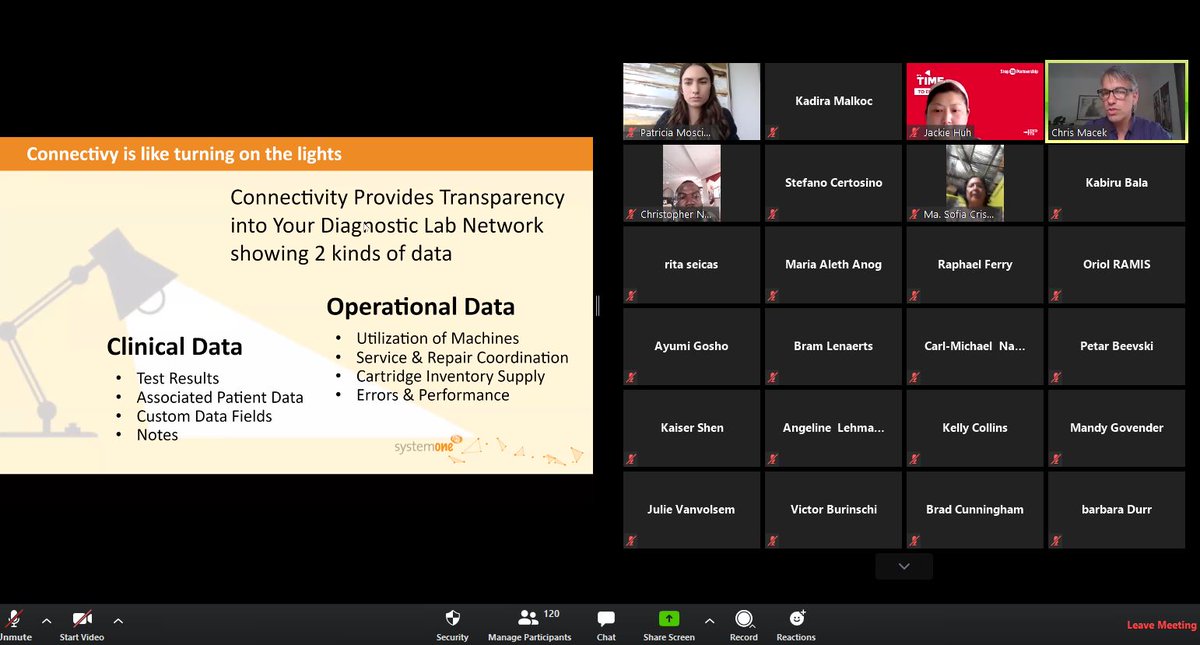Select Chris Macek's video tile
Screen dimensions: 1200x645
tap(1116, 100)
